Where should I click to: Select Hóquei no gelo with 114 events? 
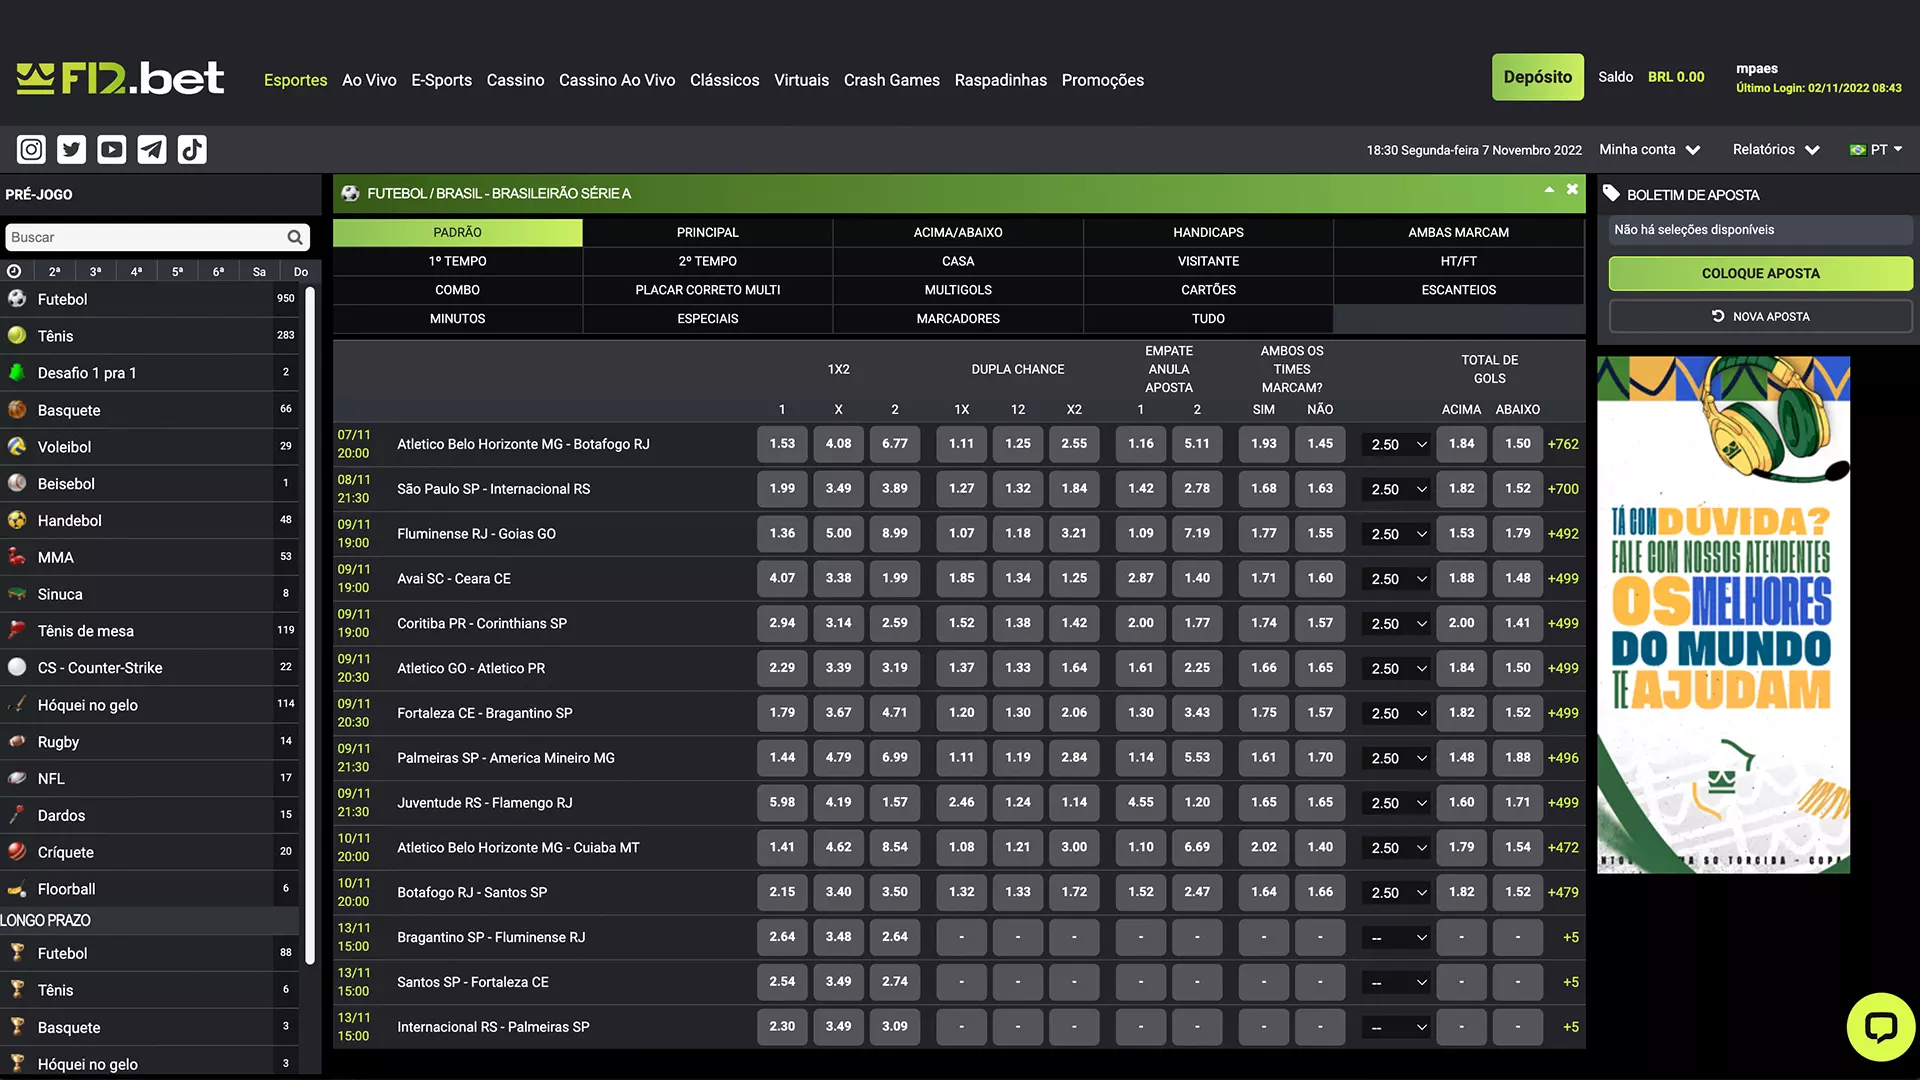tap(150, 705)
